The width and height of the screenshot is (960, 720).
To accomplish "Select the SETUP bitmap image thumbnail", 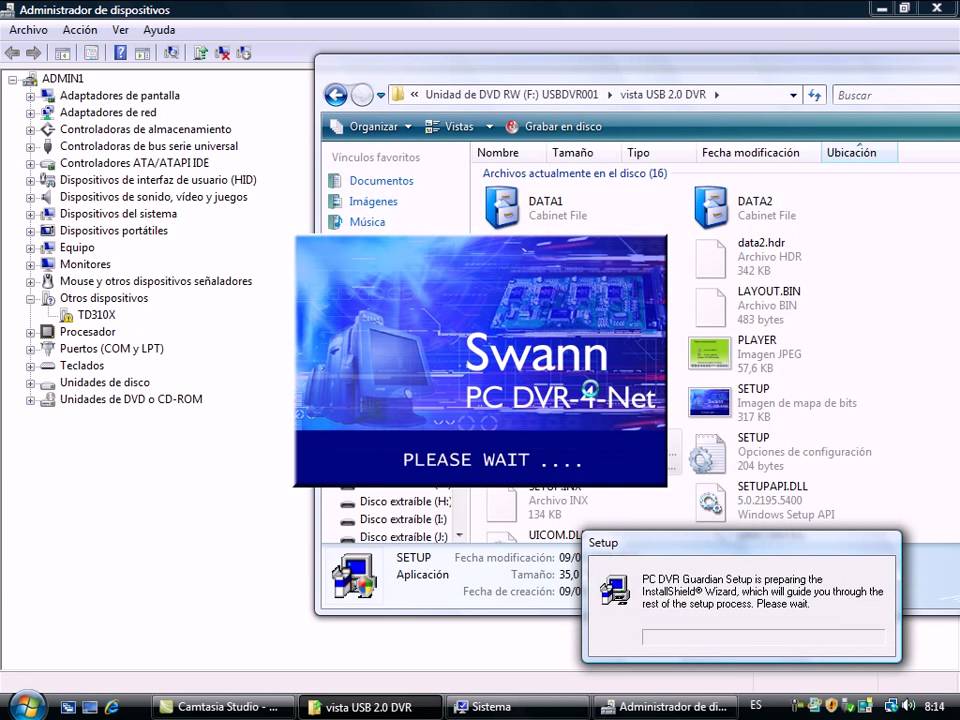I will [x=709, y=402].
